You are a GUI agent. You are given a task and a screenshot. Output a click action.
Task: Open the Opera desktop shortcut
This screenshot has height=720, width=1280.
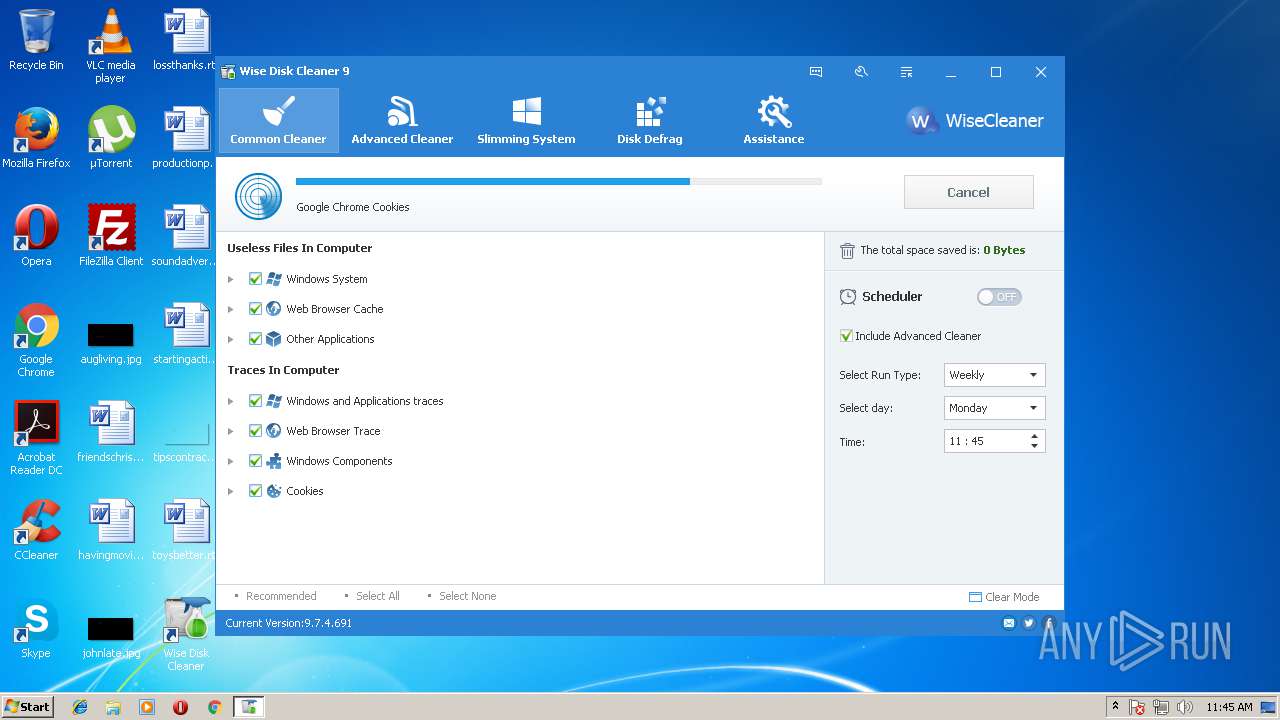(36, 236)
